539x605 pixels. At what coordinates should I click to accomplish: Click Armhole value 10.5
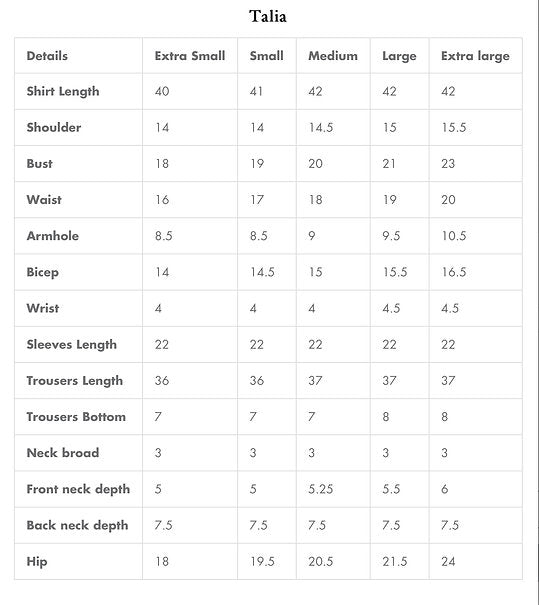454,236
